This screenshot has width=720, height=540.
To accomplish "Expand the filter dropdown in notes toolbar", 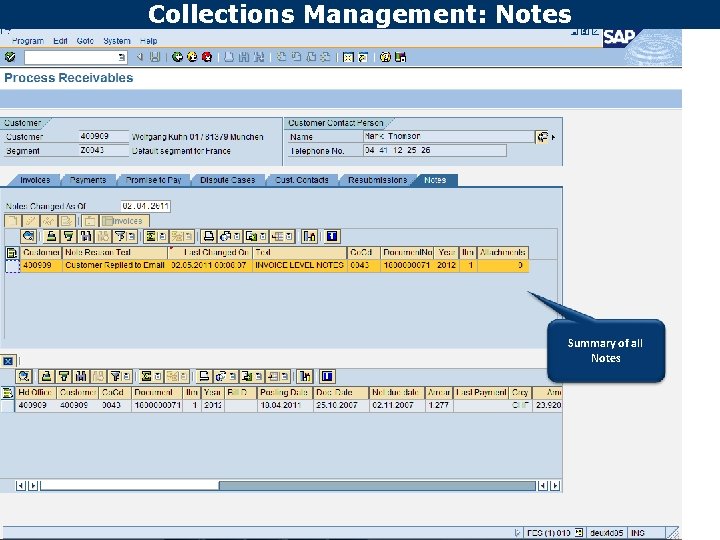I will point(132,236).
